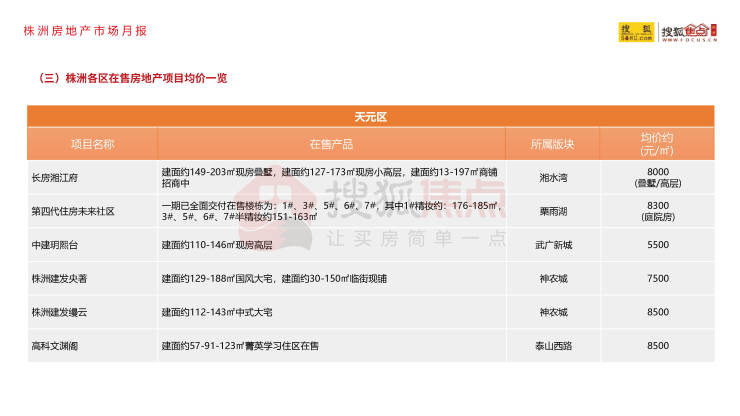Click 神农城 in the 株洲建发缦云 row
The image size is (740, 416).
pos(553,312)
